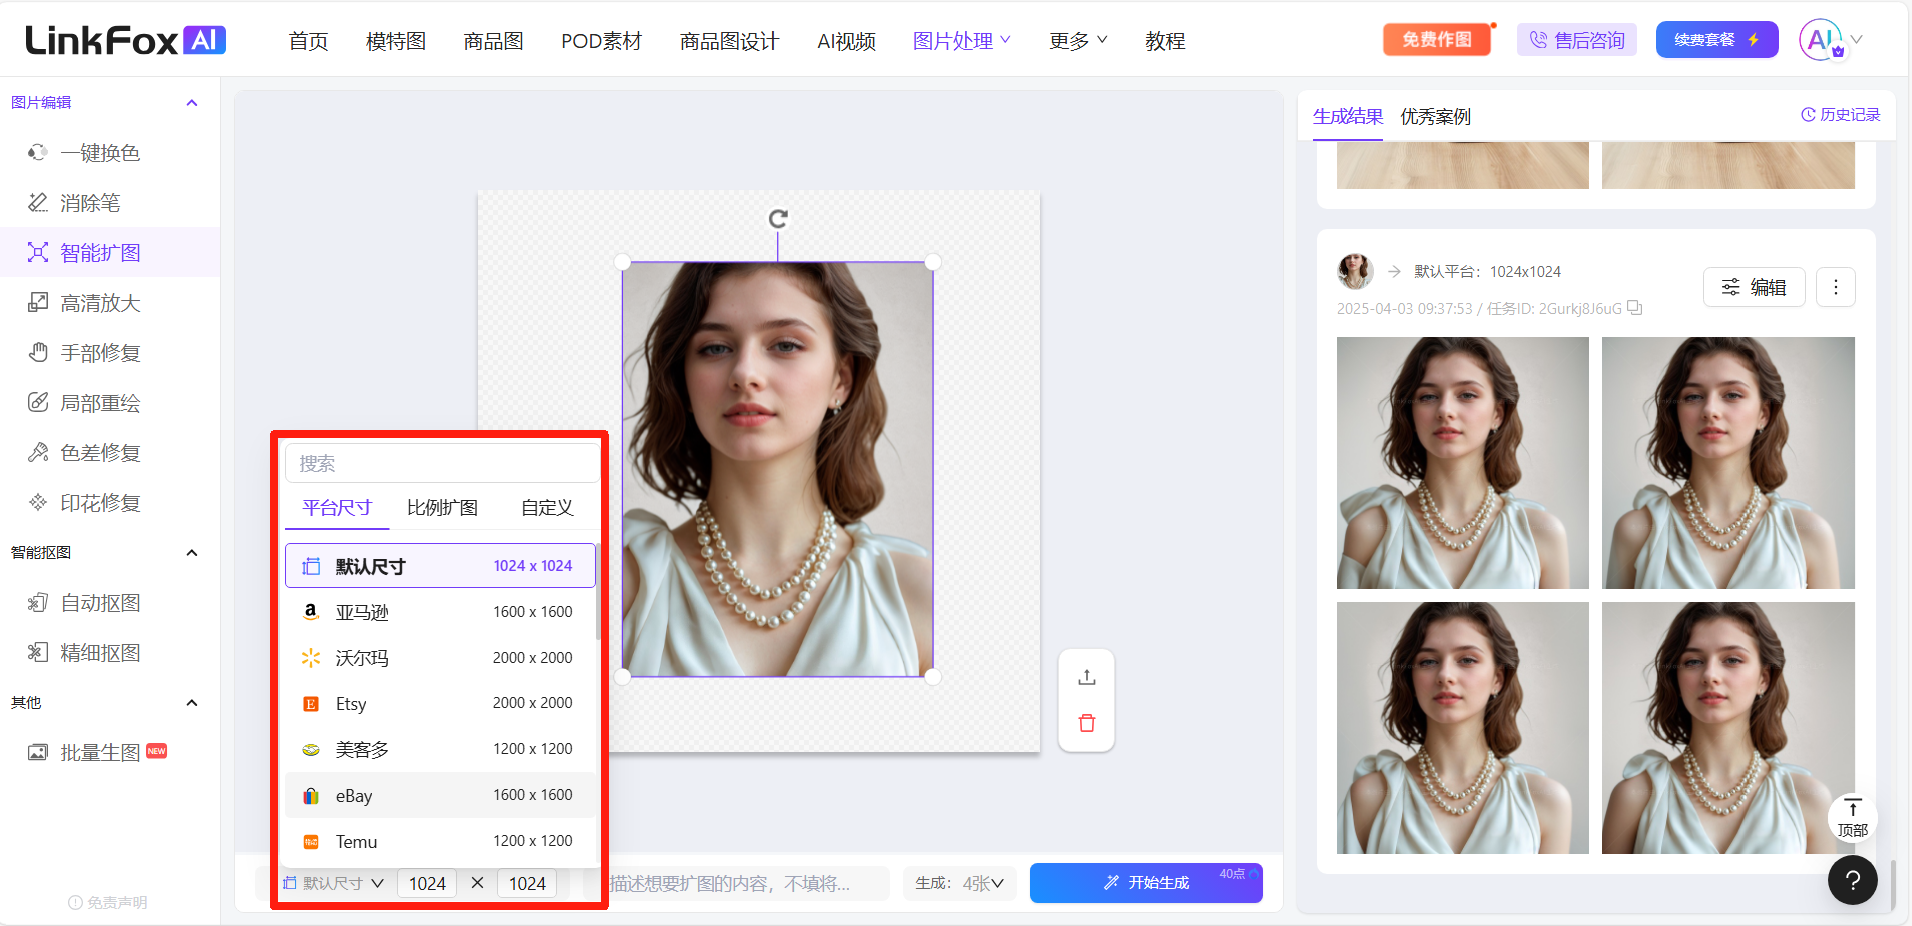This screenshot has height=926, width=1912.
Task: Click the rotate handle above the portrait
Action: 778,219
